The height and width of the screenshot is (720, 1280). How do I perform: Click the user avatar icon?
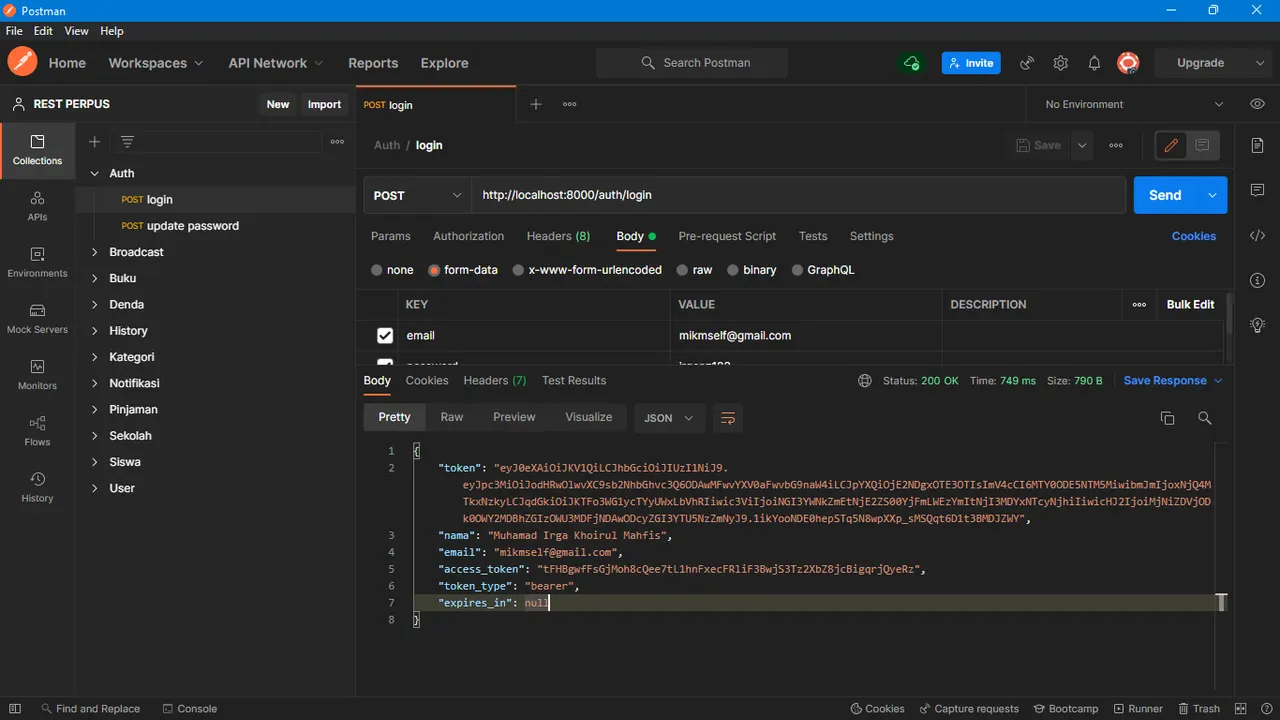(x=1128, y=63)
